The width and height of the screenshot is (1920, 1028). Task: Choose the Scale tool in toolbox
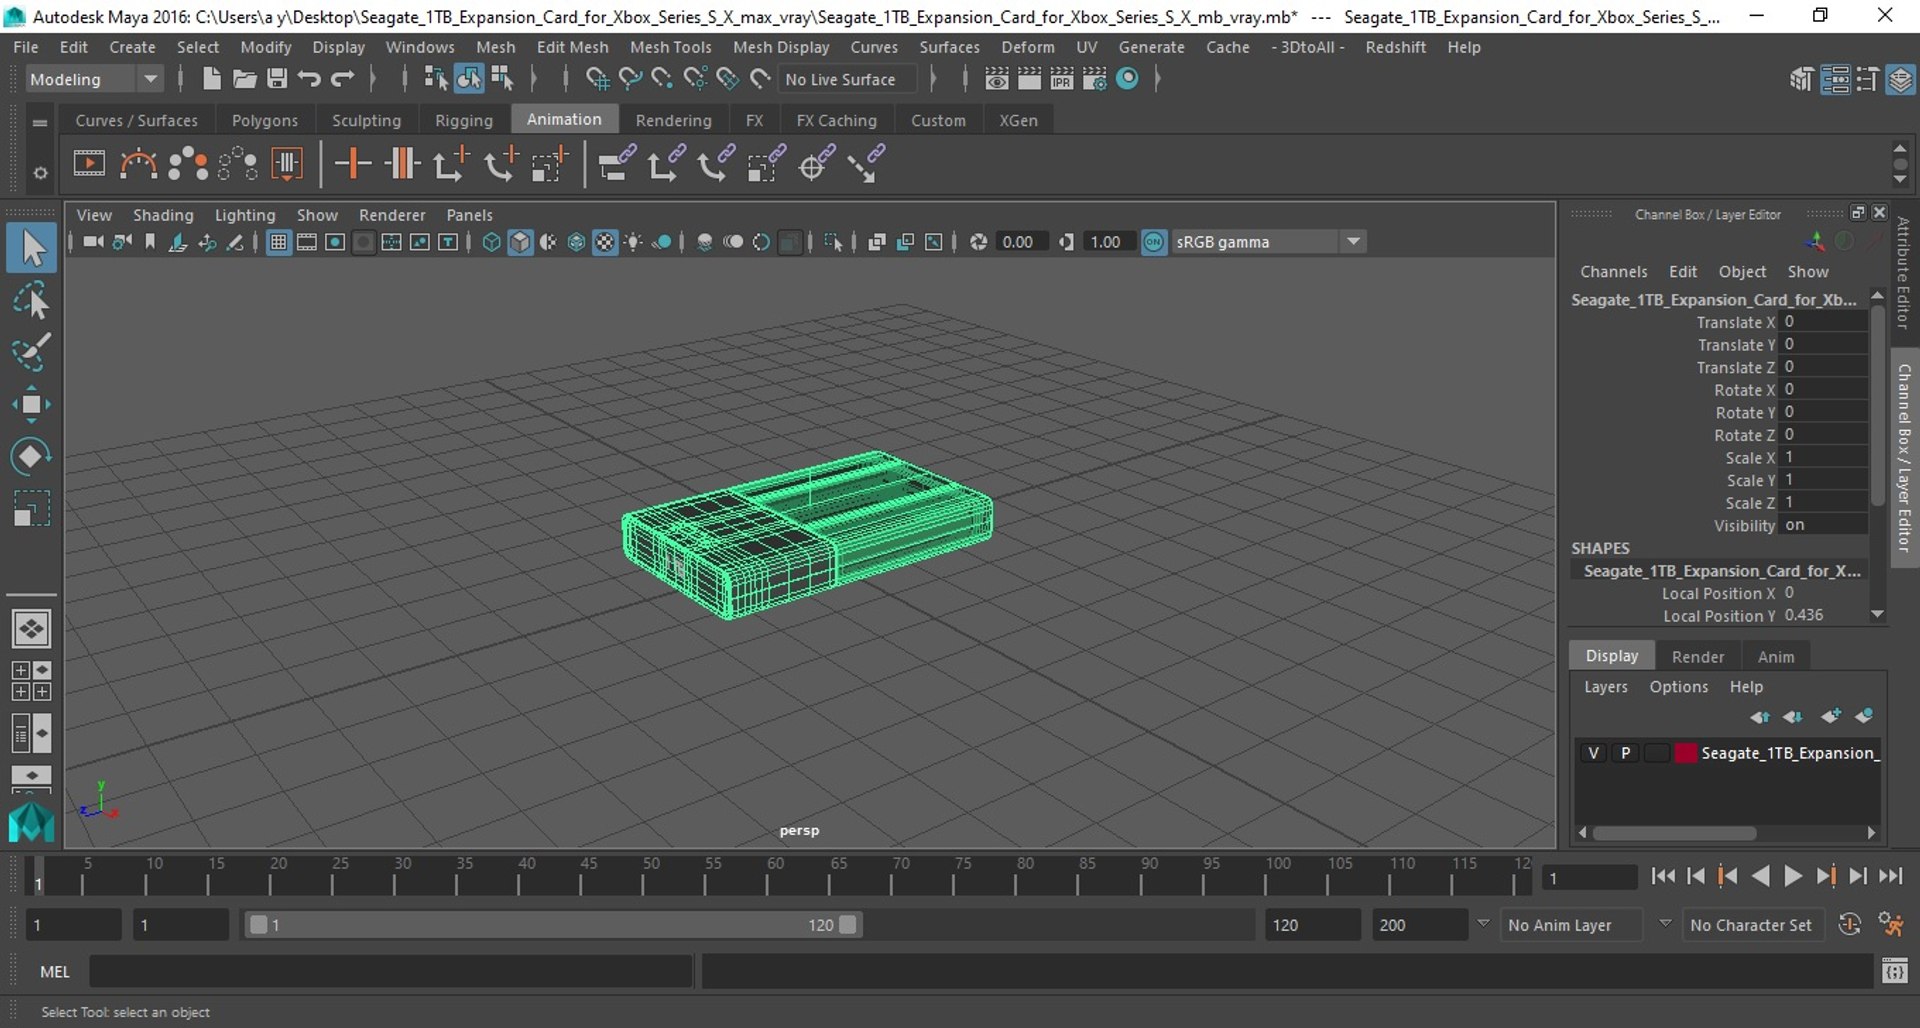[x=31, y=508]
